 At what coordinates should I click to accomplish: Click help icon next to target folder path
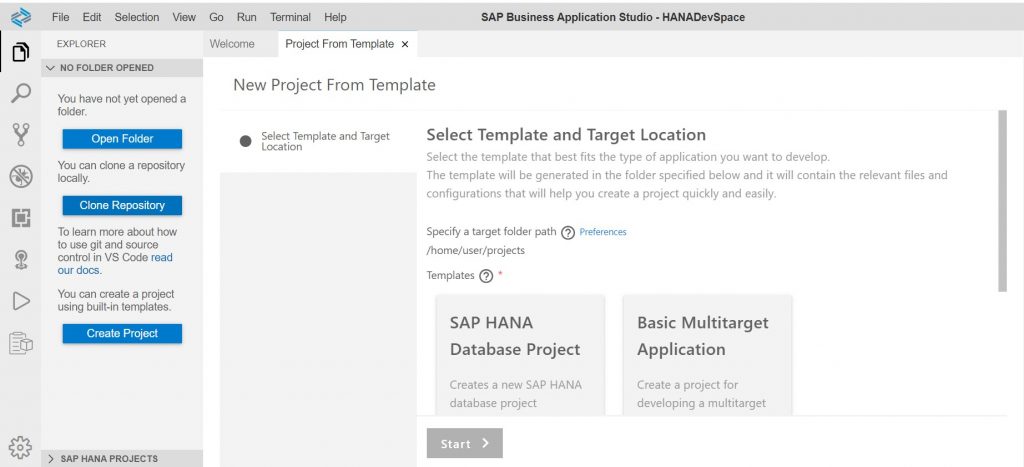pos(568,233)
